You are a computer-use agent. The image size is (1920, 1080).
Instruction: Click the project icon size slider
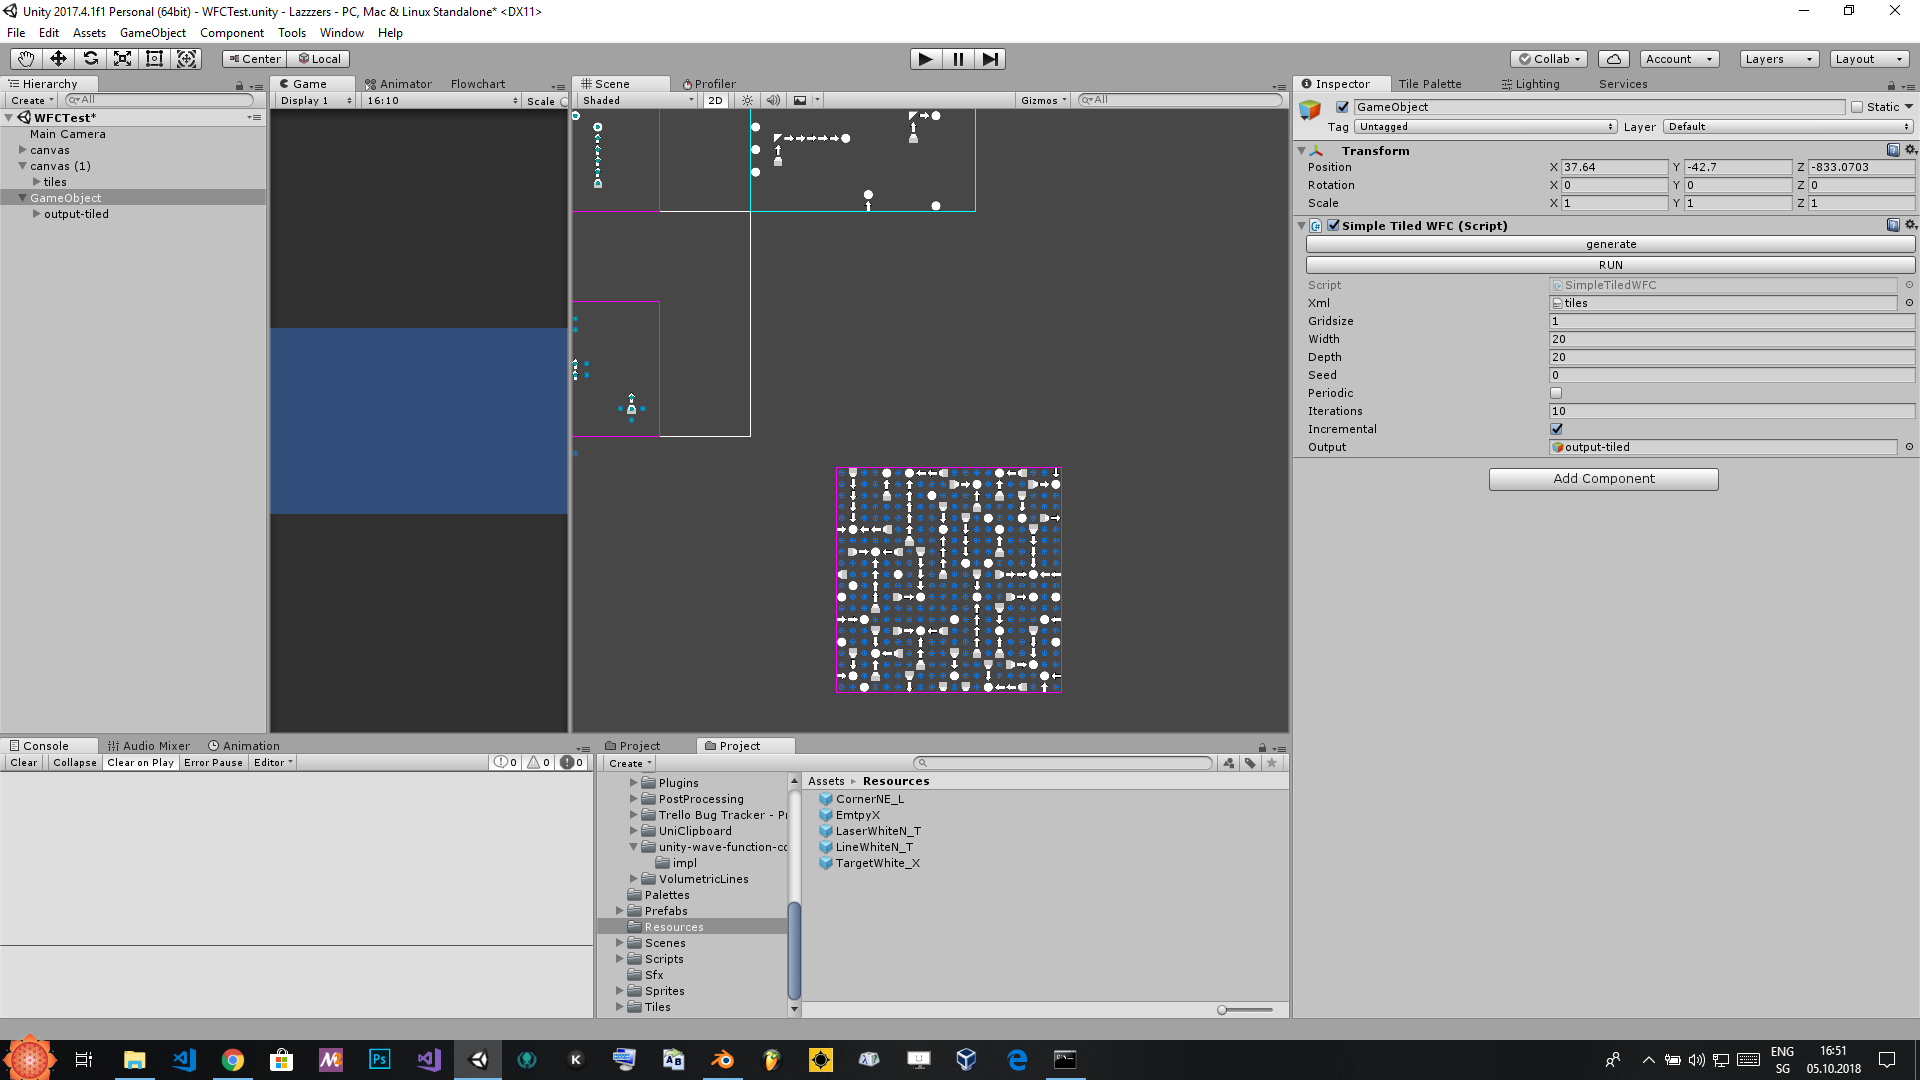click(x=1245, y=1010)
